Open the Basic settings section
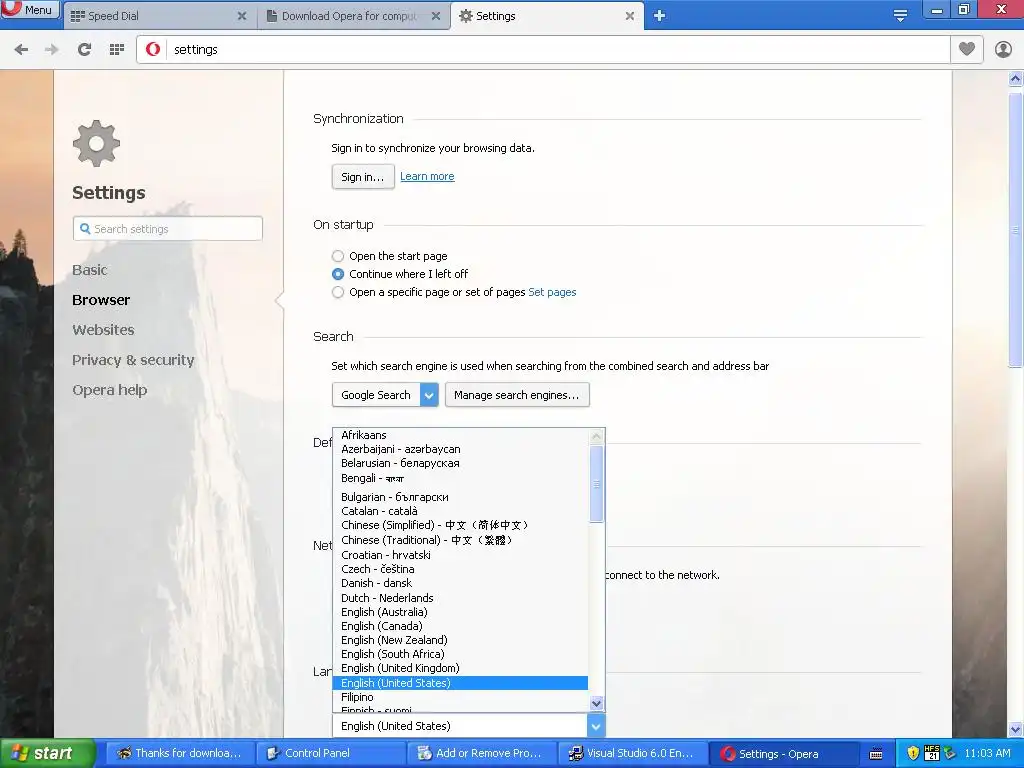 [x=89, y=270]
